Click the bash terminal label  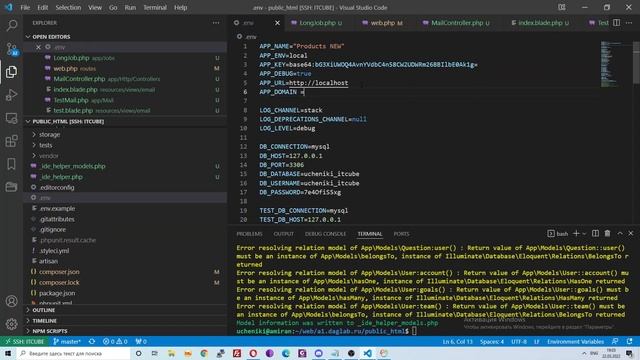coord(558,233)
